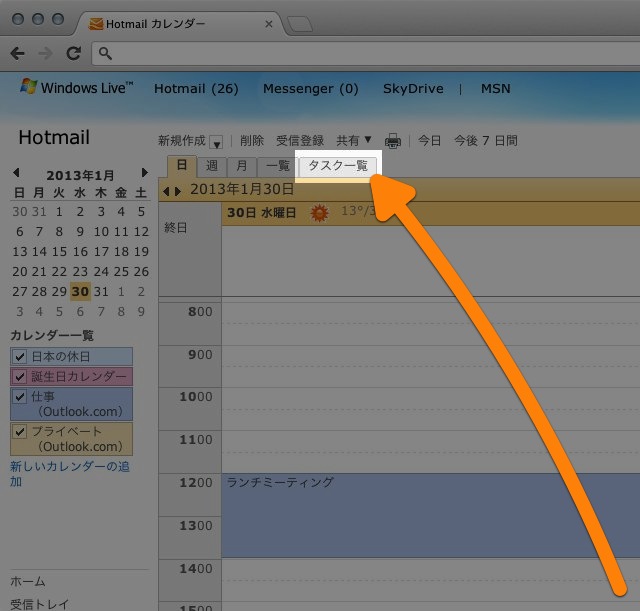Select date 12 in mini calendar
640x611 pixels.
(141, 231)
